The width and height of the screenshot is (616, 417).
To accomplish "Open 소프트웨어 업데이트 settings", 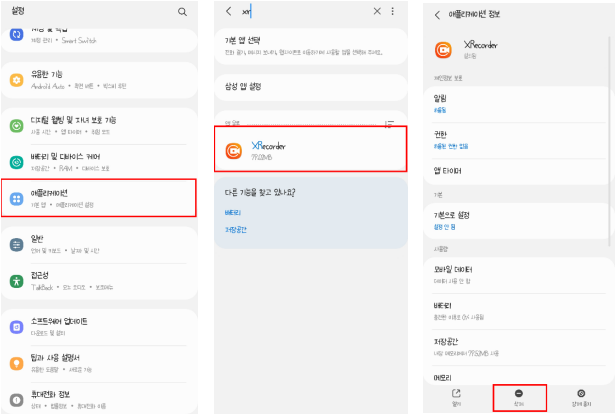I will point(99,326).
